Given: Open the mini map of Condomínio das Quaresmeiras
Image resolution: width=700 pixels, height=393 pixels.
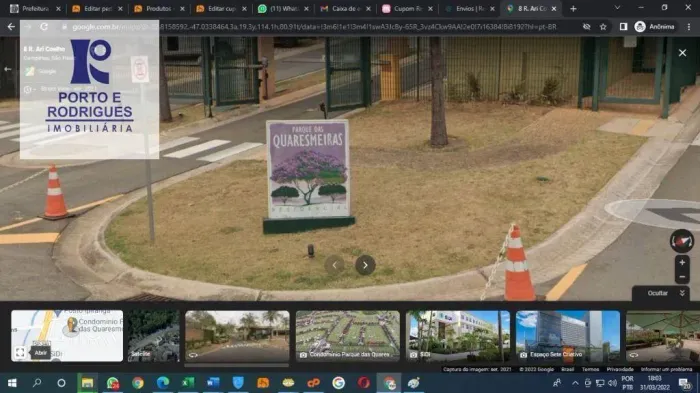Looking at the screenshot, I should point(67,336).
